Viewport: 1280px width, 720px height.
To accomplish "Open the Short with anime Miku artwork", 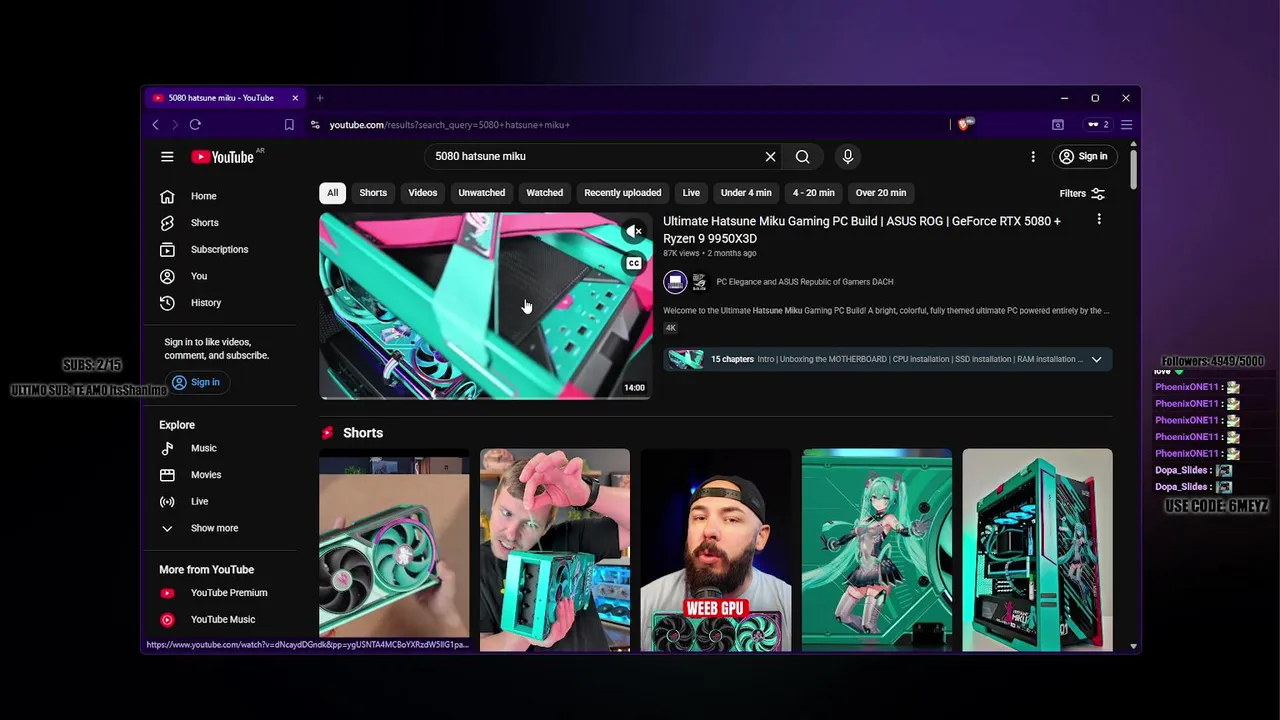I will (x=876, y=550).
